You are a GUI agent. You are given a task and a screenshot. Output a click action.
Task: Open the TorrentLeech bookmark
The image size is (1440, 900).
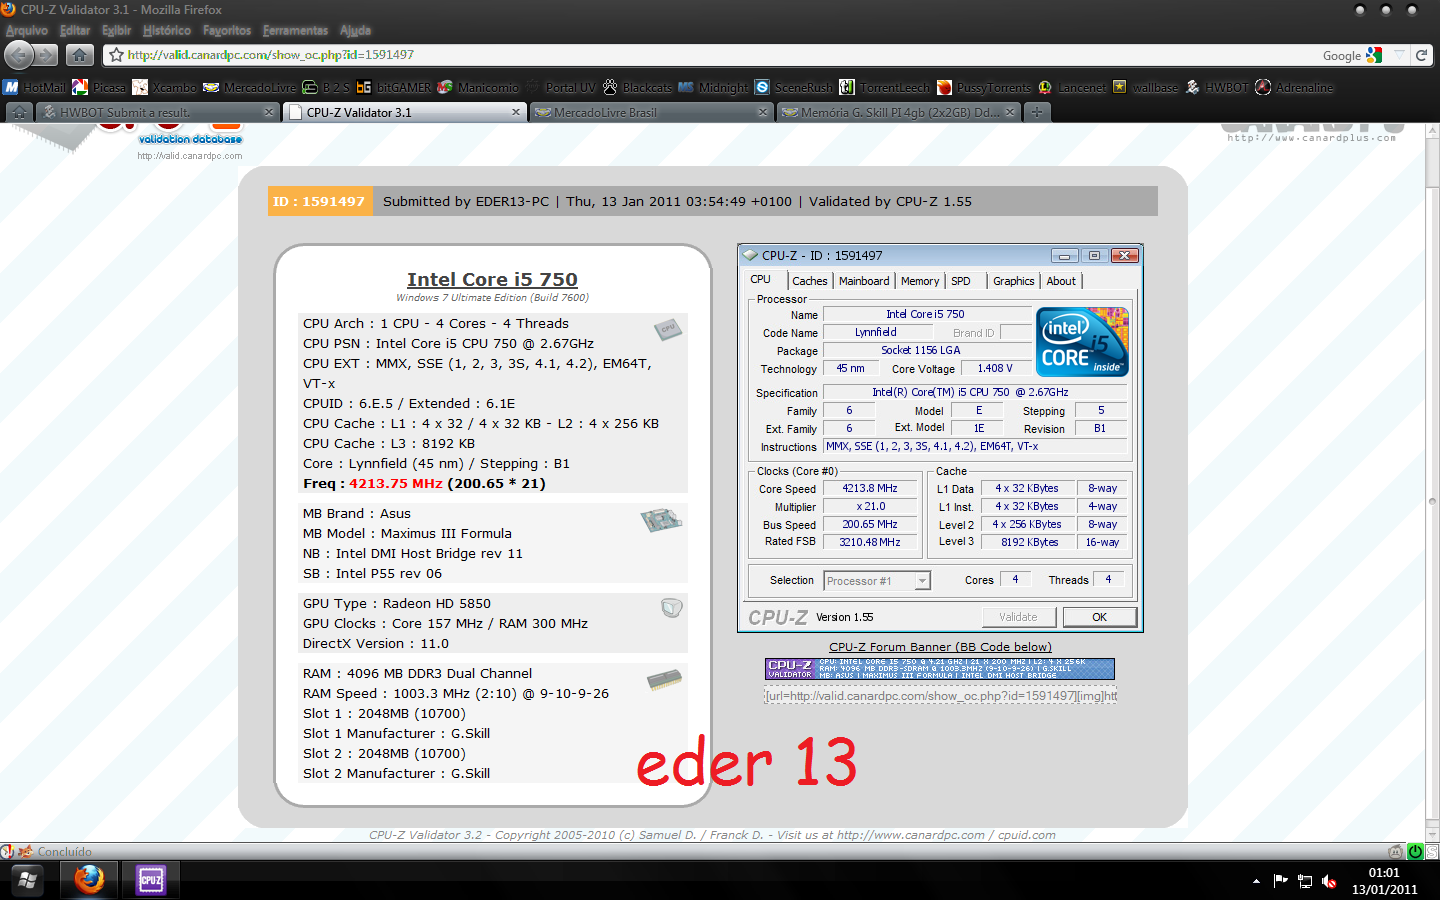885,87
